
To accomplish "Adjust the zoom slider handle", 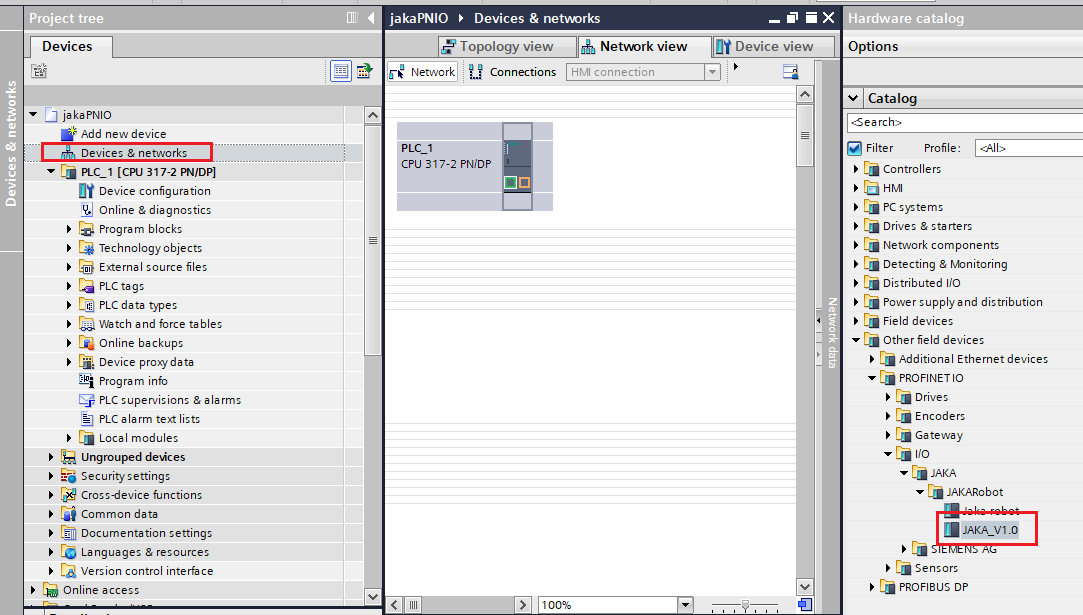I will pos(744,605).
